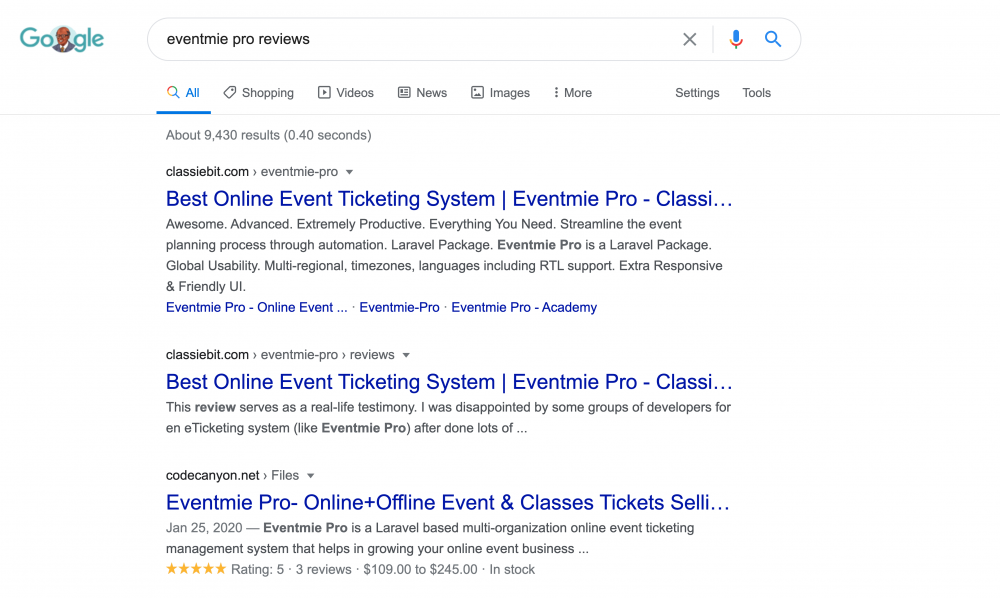1000x598 pixels.
Task: Expand dropdown arrow next to codecanyon.net › Files
Action: pyautogui.click(x=311, y=476)
